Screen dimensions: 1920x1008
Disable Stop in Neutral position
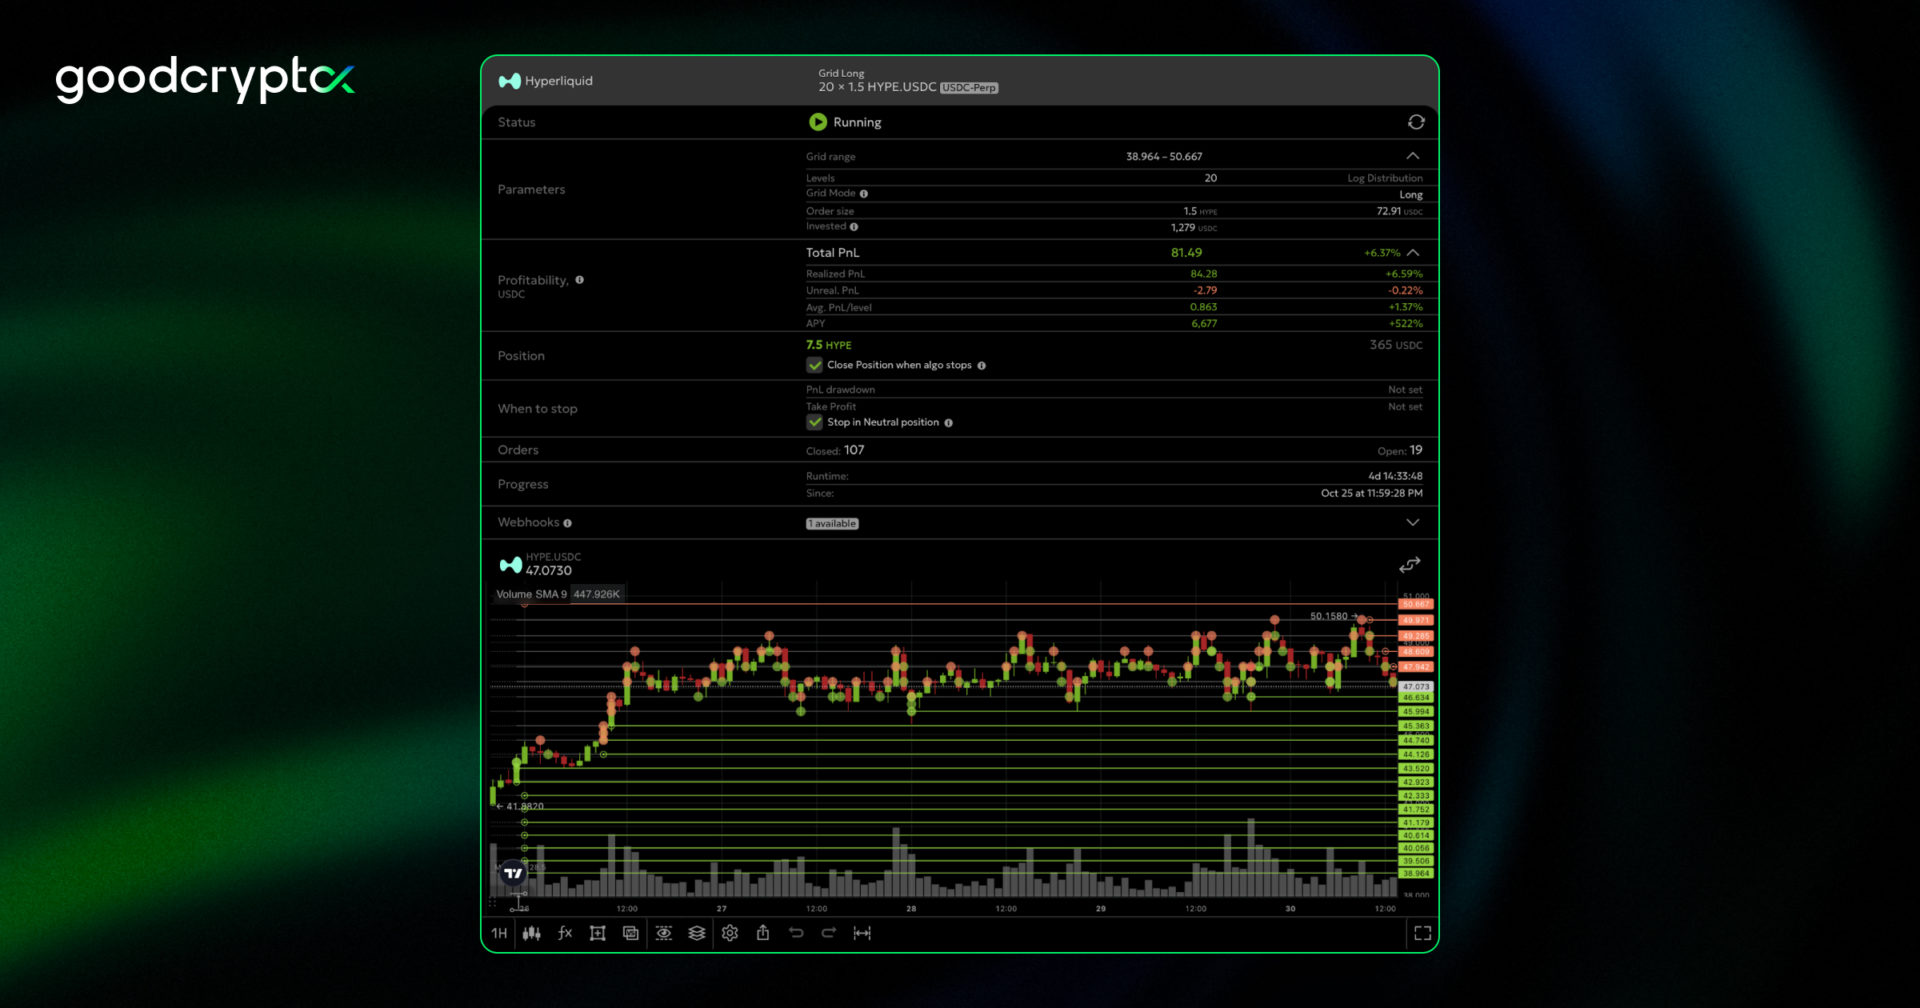[815, 422]
